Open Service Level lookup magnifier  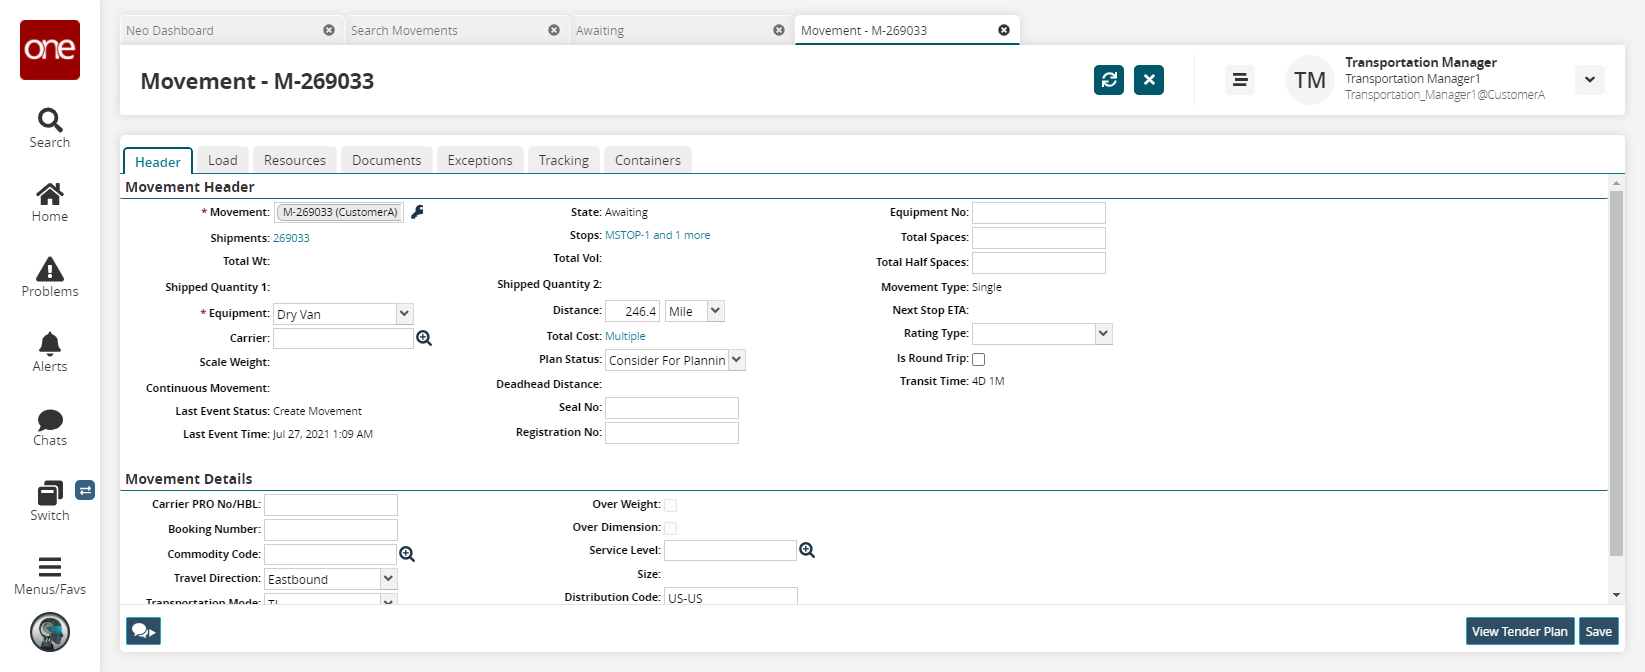[807, 551]
